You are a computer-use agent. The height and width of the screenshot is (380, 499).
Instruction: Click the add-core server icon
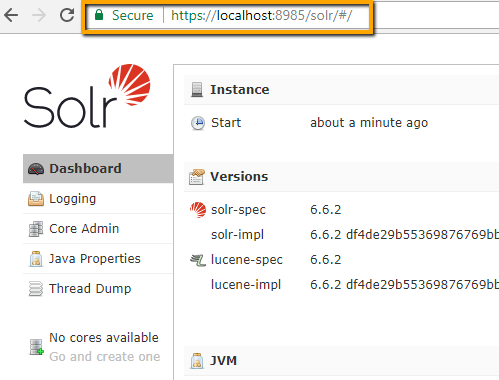pyautogui.click(x=37, y=347)
